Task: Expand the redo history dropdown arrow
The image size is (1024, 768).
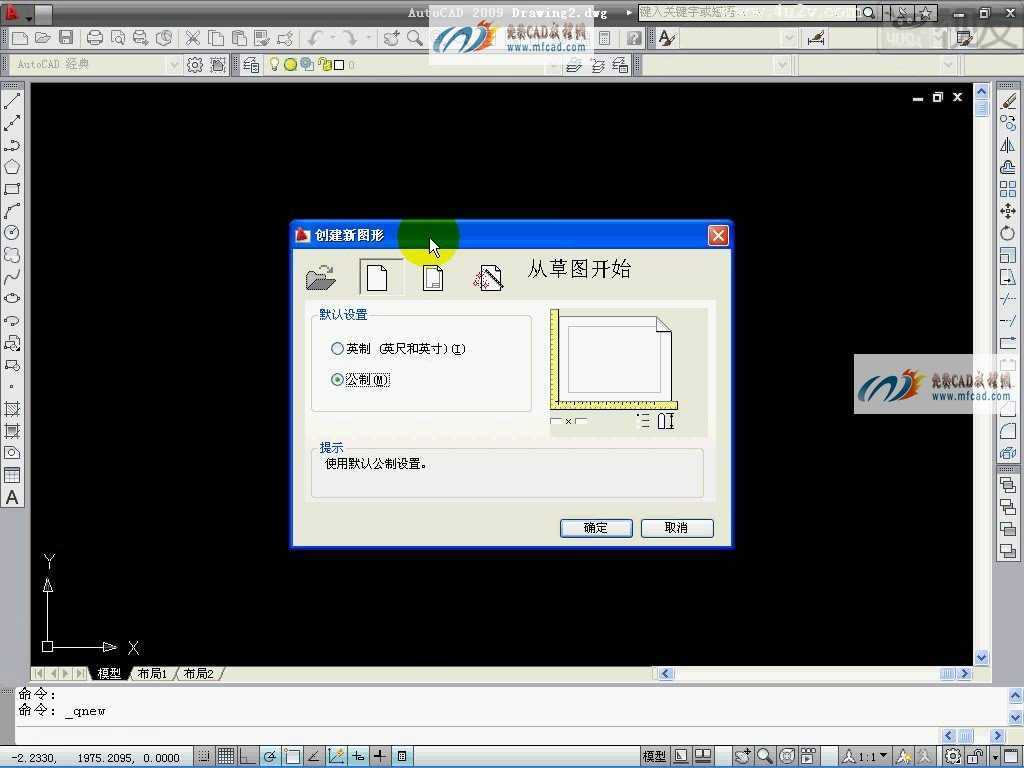Action: pyautogui.click(x=368, y=38)
